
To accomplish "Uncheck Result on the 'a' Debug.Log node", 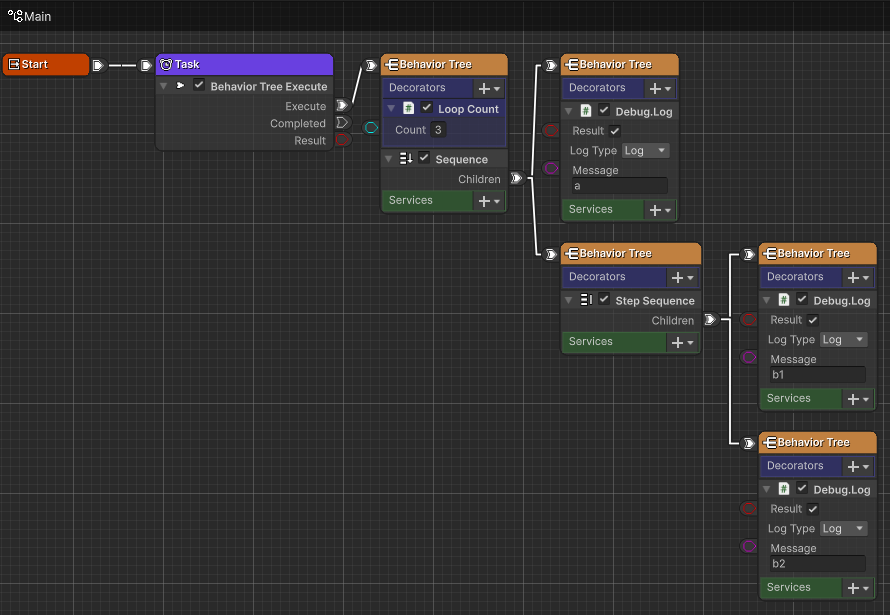I will point(615,131).
